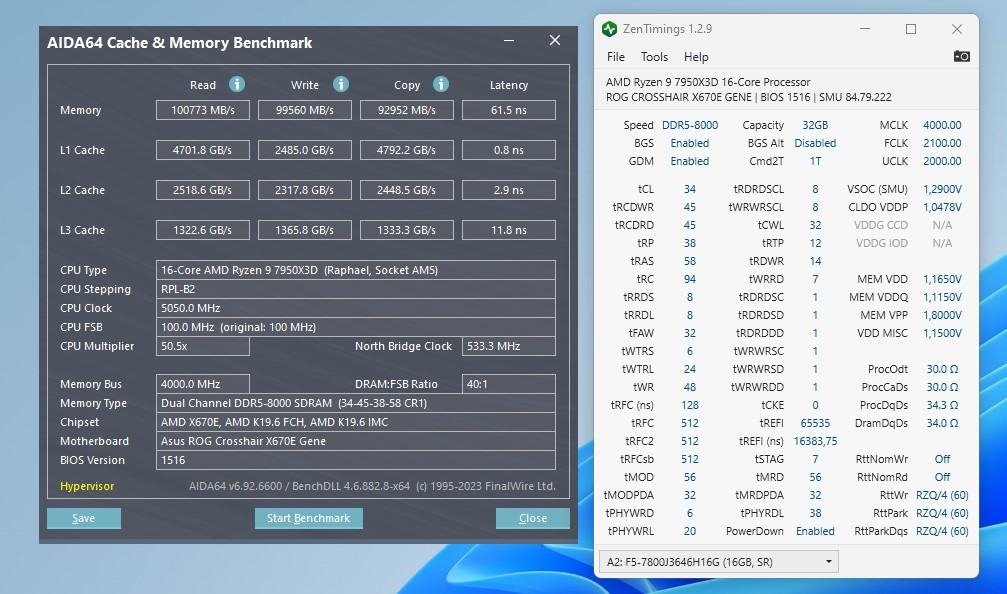Select L3 Cache Copy value 1333.3 GB/s
This screenshot has height=594, width=1007.
[407, 230]
